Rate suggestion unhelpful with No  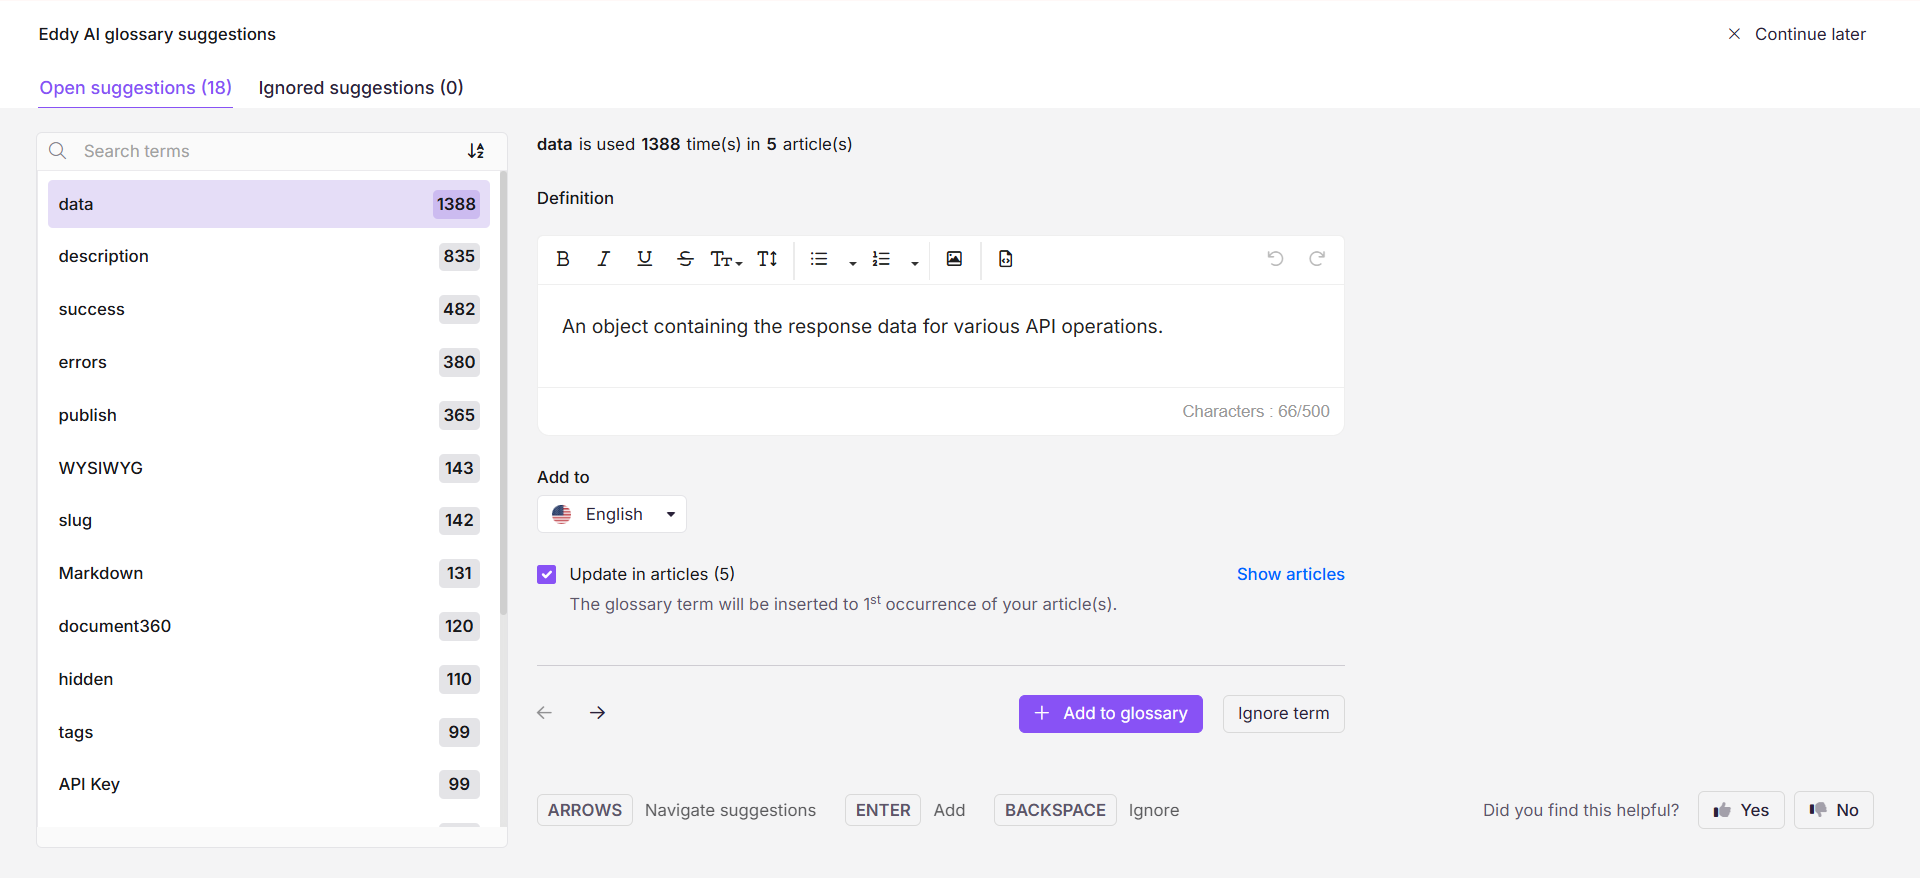(1834, 810)
